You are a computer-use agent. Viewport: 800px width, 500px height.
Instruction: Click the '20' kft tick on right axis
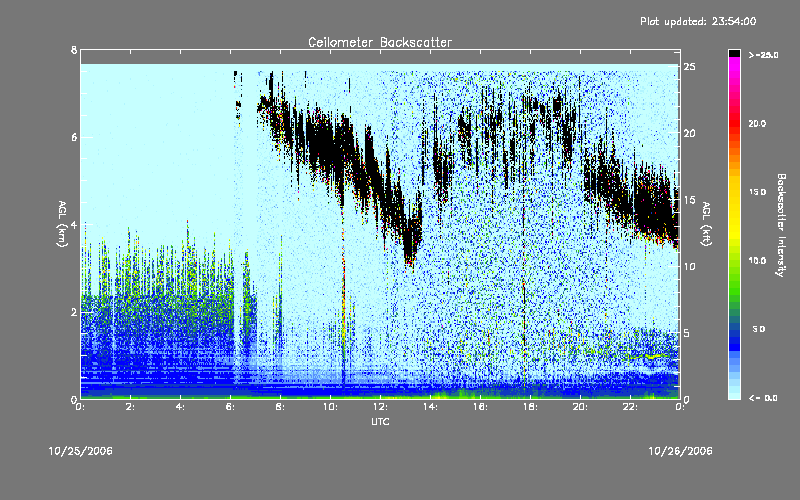coord(690,133)
